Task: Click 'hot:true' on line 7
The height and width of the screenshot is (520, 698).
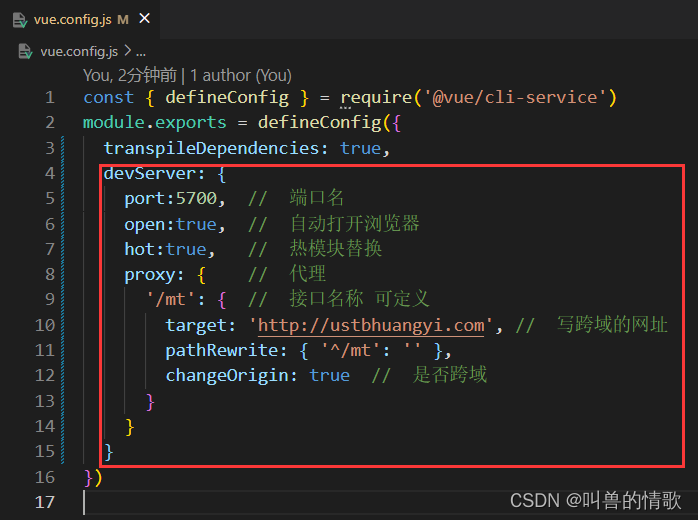Action: pos(165,249)
